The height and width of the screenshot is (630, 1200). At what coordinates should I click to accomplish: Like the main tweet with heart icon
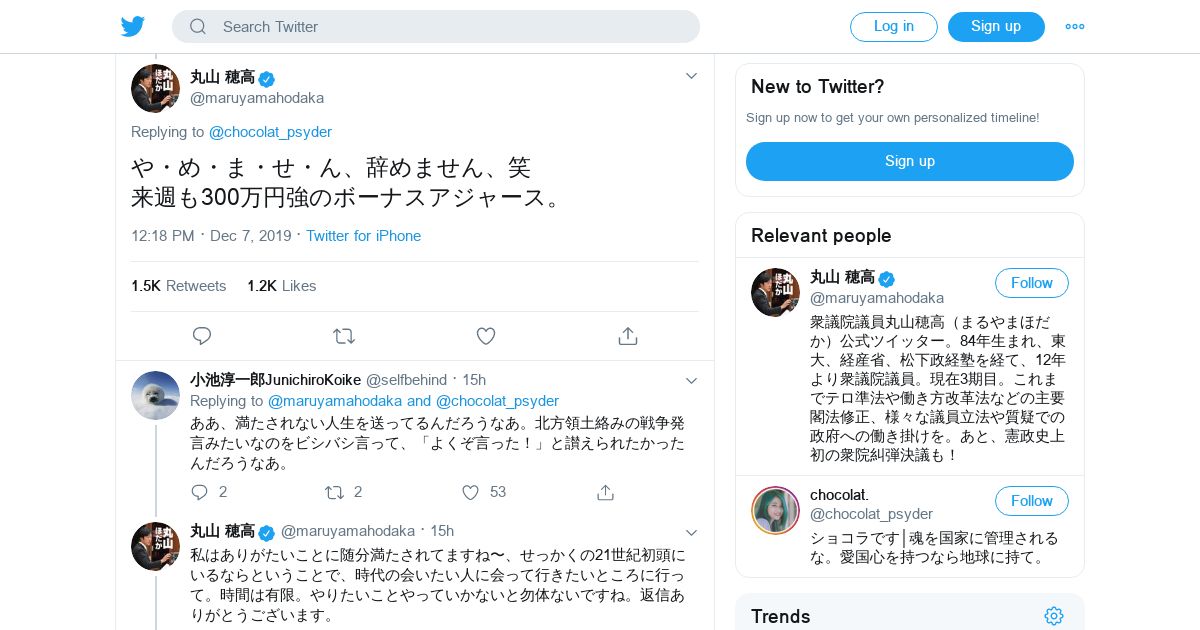click(x=486, y=336)
